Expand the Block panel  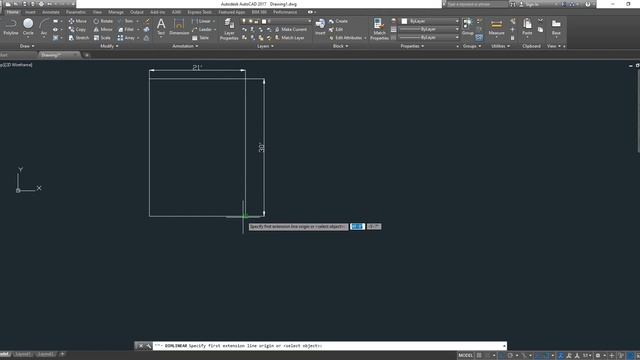coord(340,46)
